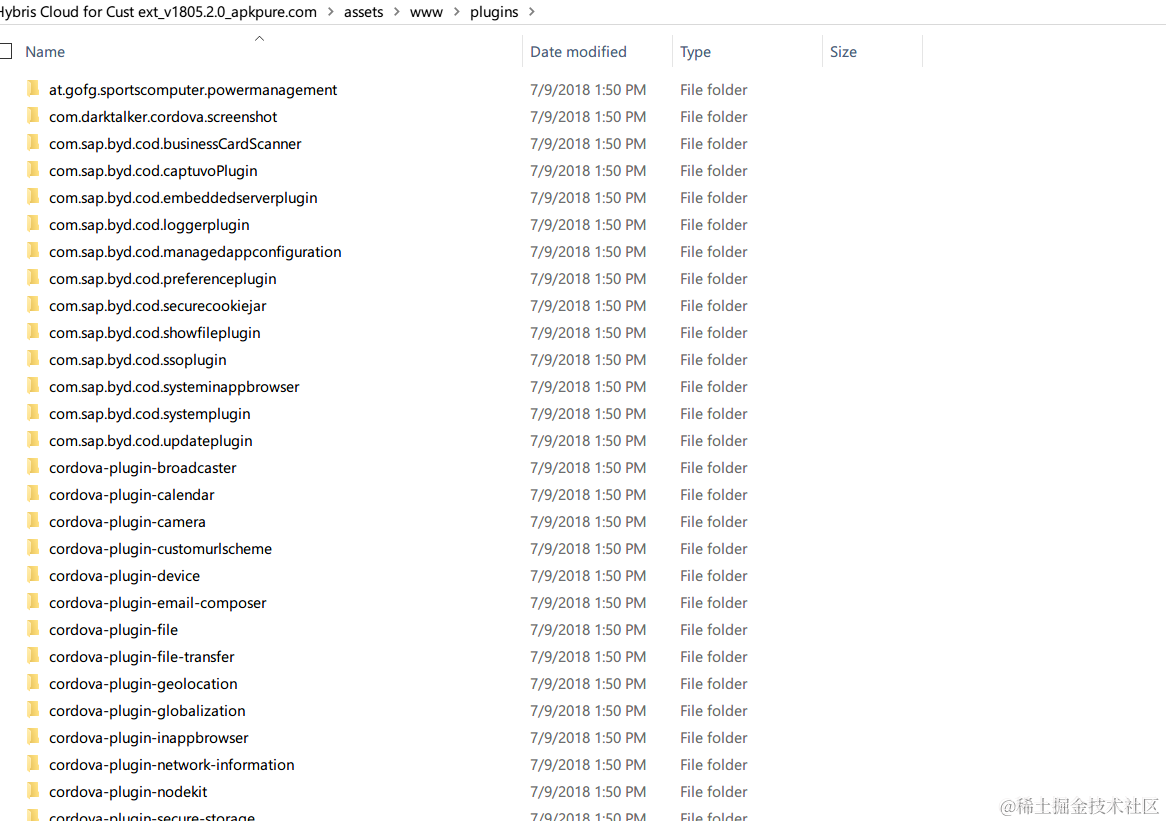Select cordova-plugin-globalization folder name
This screenshot has height=823, width=1166.
point(147,711)
